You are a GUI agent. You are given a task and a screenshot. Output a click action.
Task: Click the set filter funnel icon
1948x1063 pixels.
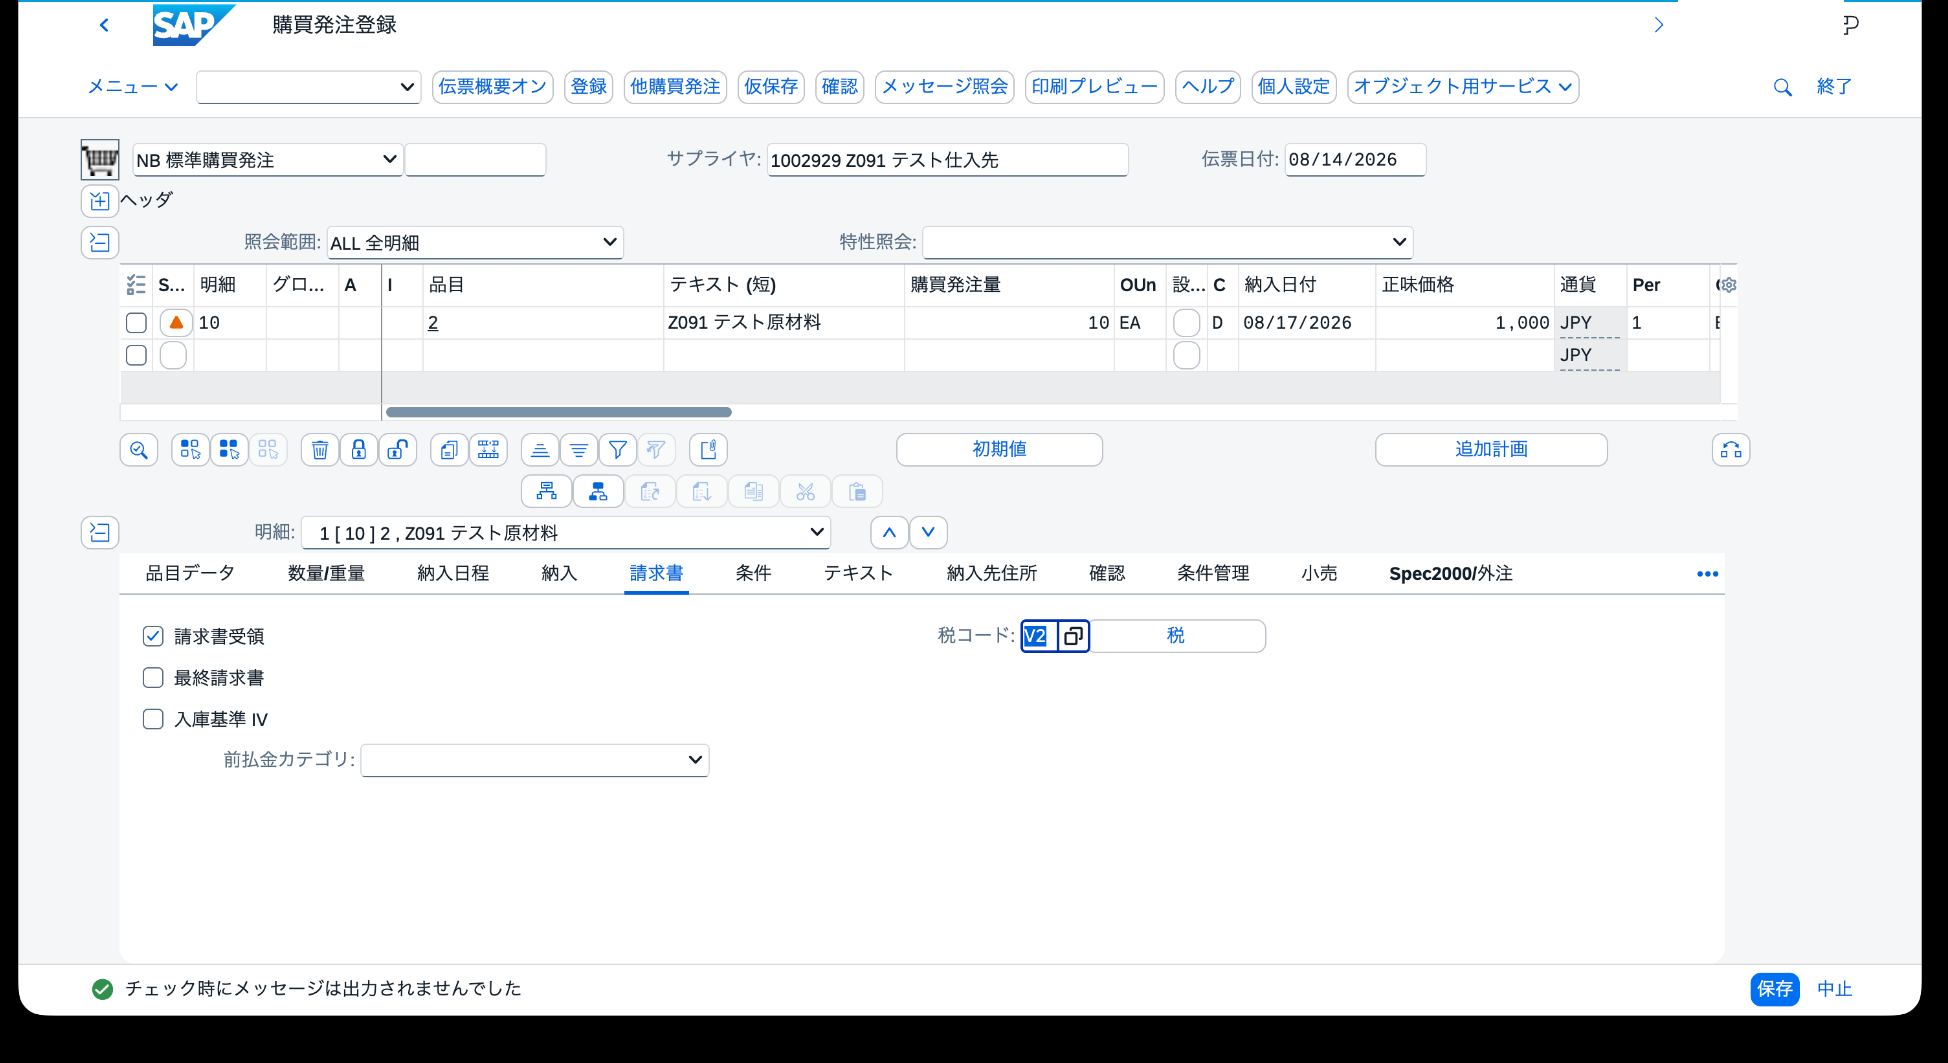618,450
